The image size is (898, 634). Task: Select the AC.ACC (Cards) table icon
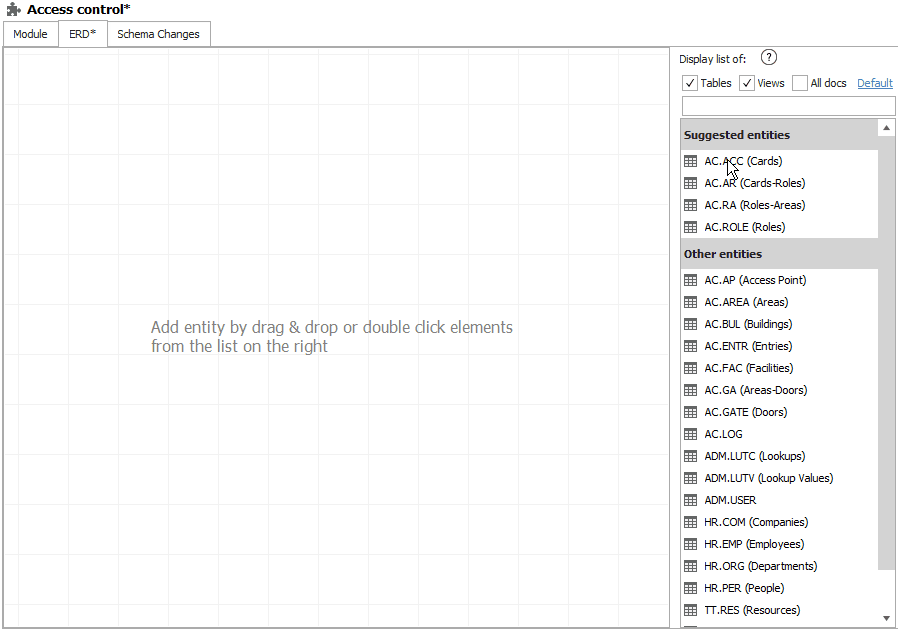690,160
